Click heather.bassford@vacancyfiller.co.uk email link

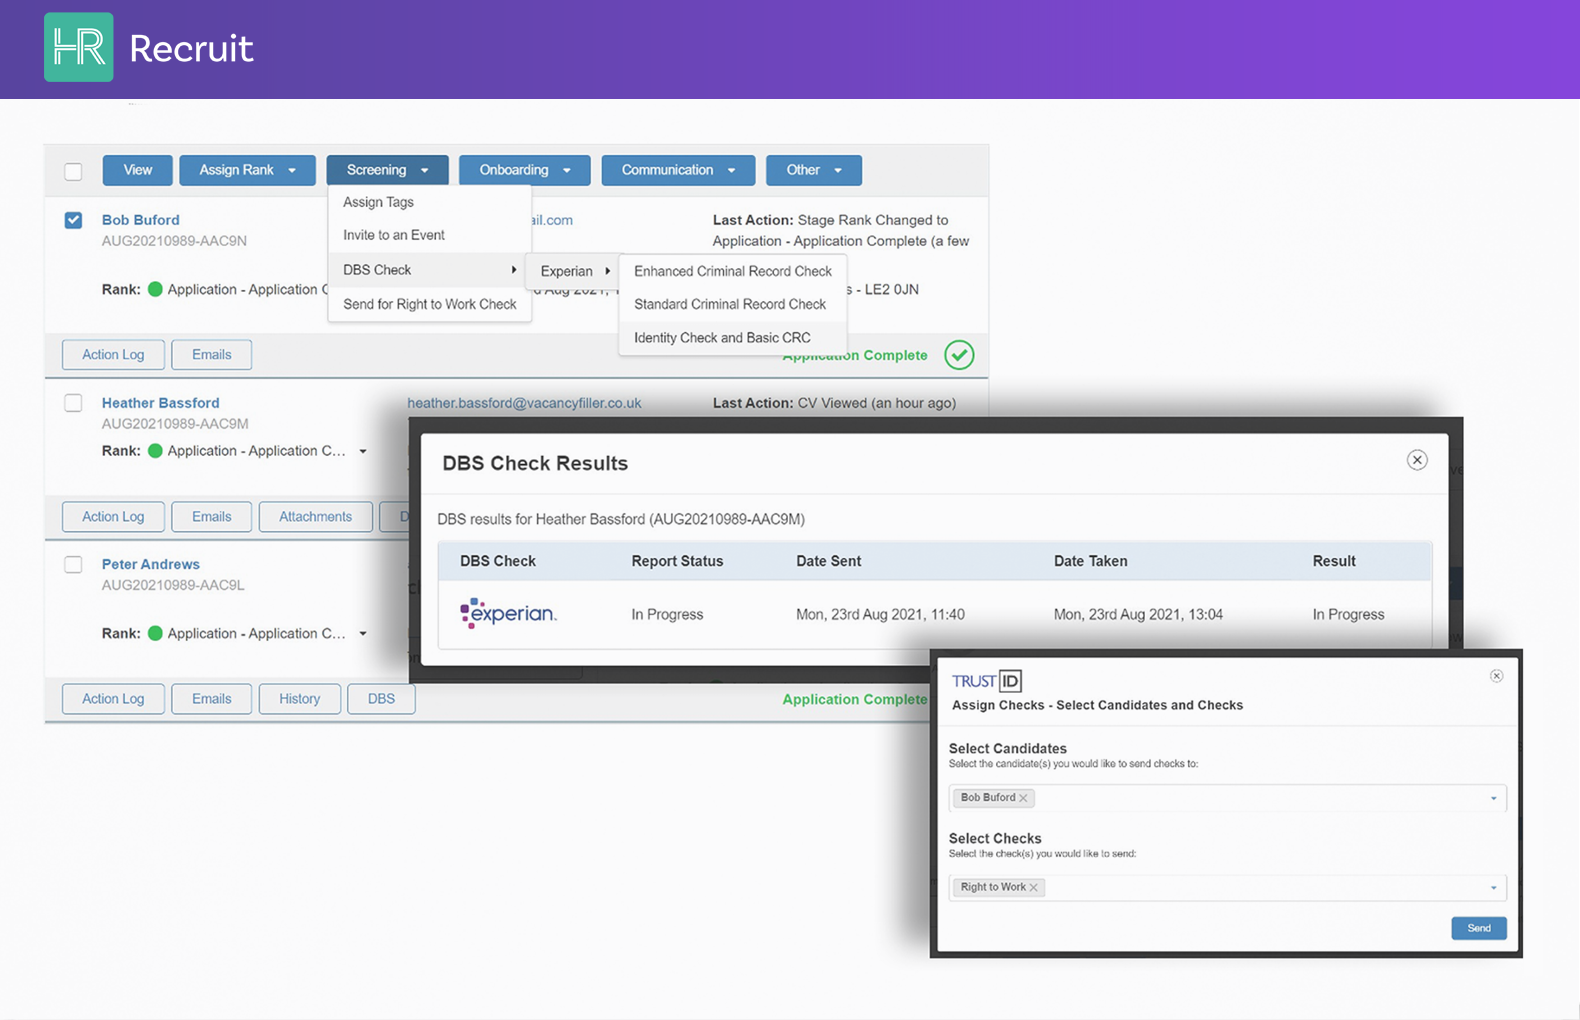pos(524,403)
